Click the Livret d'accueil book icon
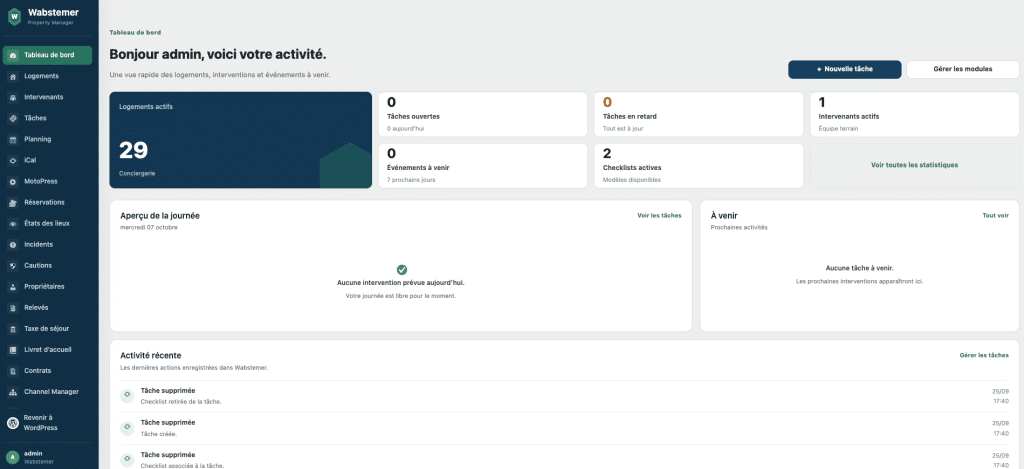Screen dimensions: 1024x469 12,350
